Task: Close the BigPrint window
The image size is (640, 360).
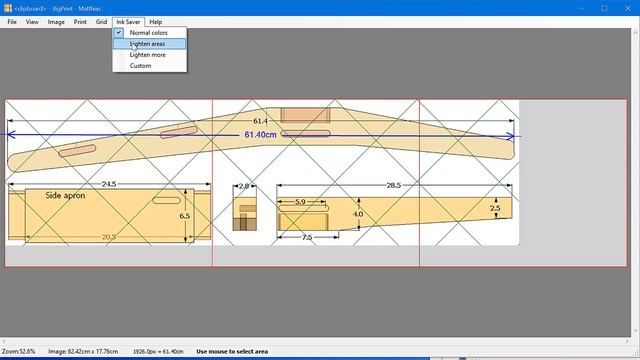Action: pos(628,8)
